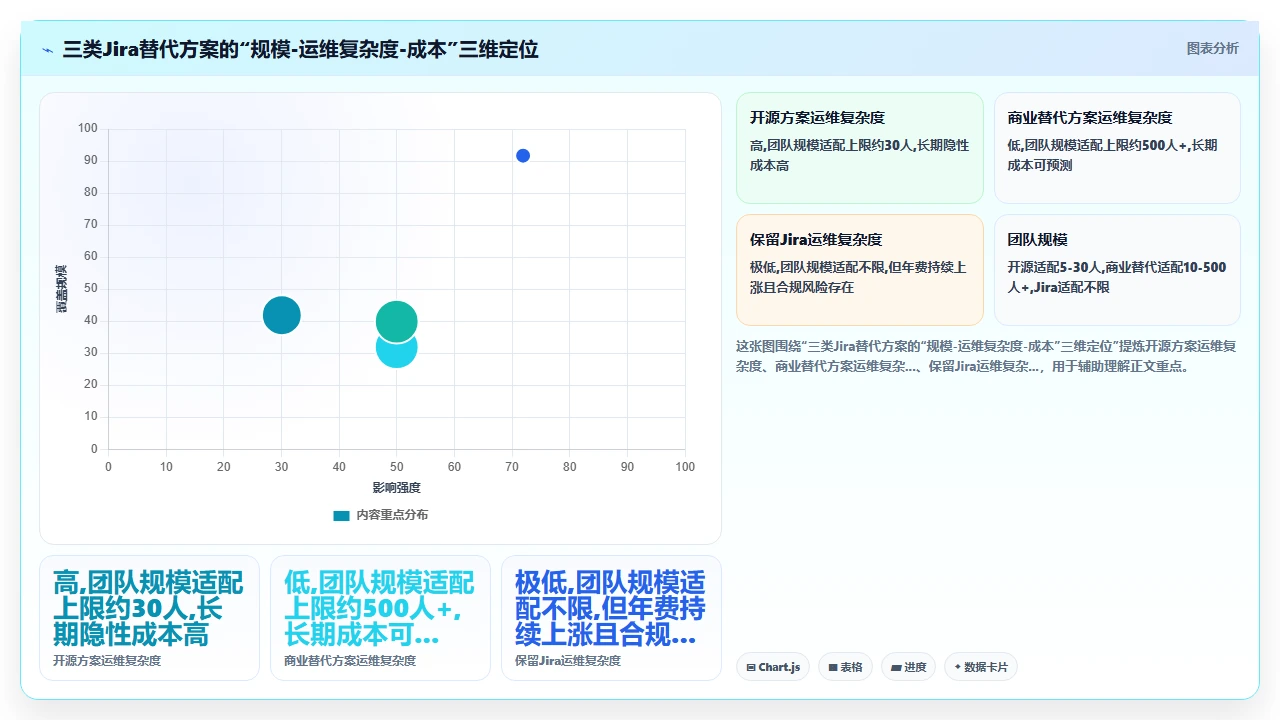The width and height of the screenshot is (1280, 720).
Task: Open the 团队规模 info card
Action: [x=1117, y=270]
